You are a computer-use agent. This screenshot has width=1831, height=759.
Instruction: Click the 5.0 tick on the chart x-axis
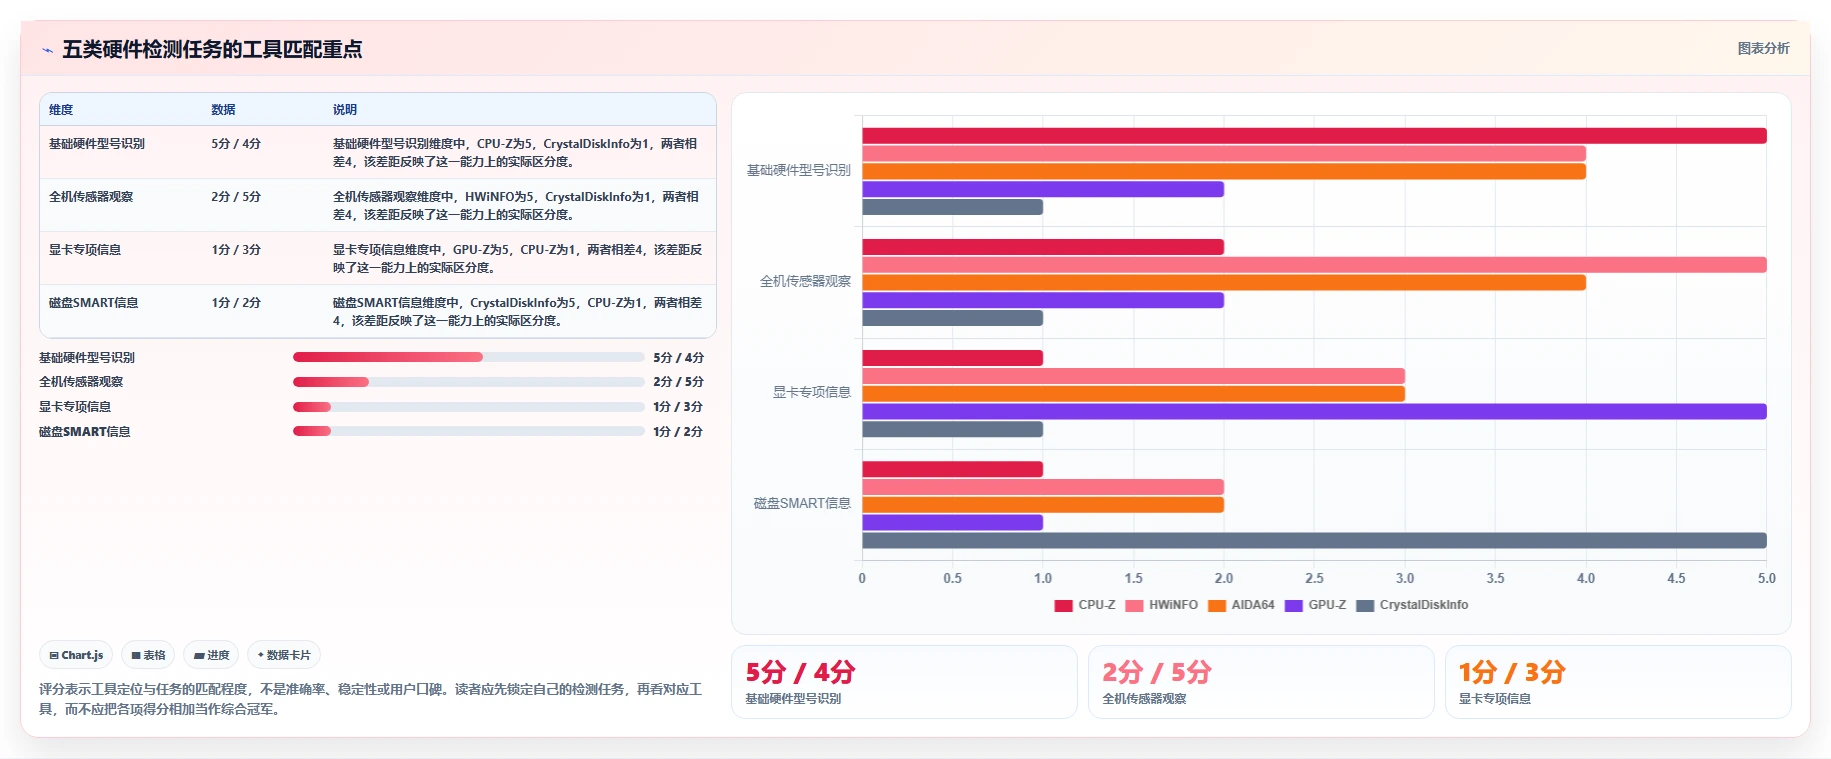click(1767, 578)
